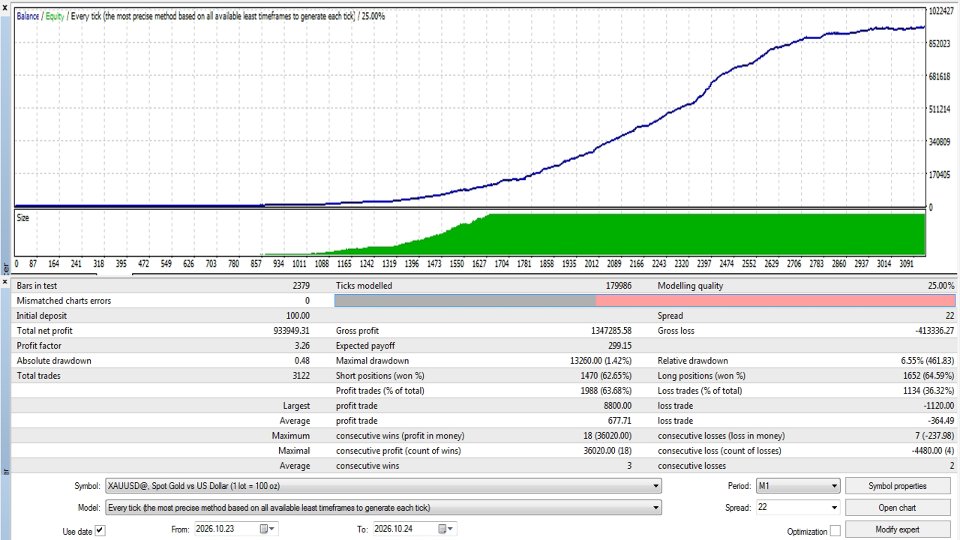Enable the Optimization checkbox
960x540 pixels.
[835, 531]
